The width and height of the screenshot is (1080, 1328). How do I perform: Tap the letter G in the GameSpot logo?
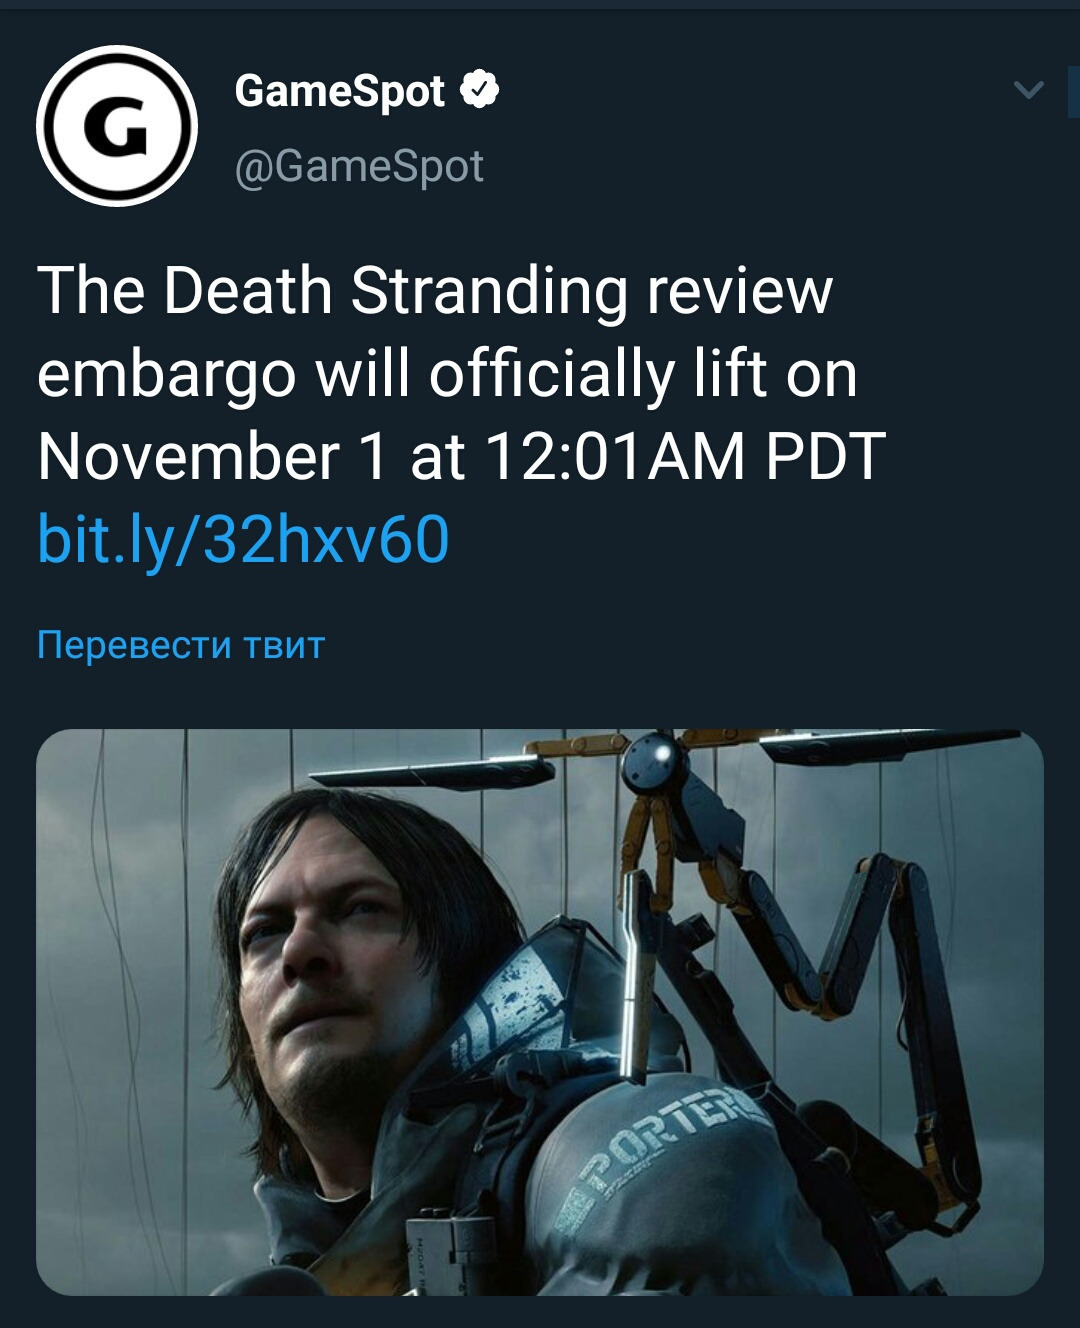coord(116,128)
